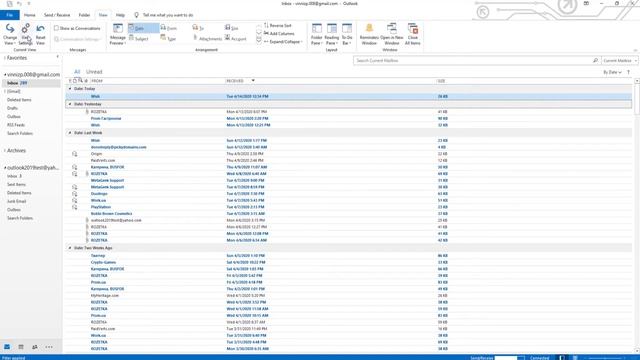Open the Duolingo email row
The width and height of the screenshot is (640, 360).
pyautogui.click(x=349, y=194)
